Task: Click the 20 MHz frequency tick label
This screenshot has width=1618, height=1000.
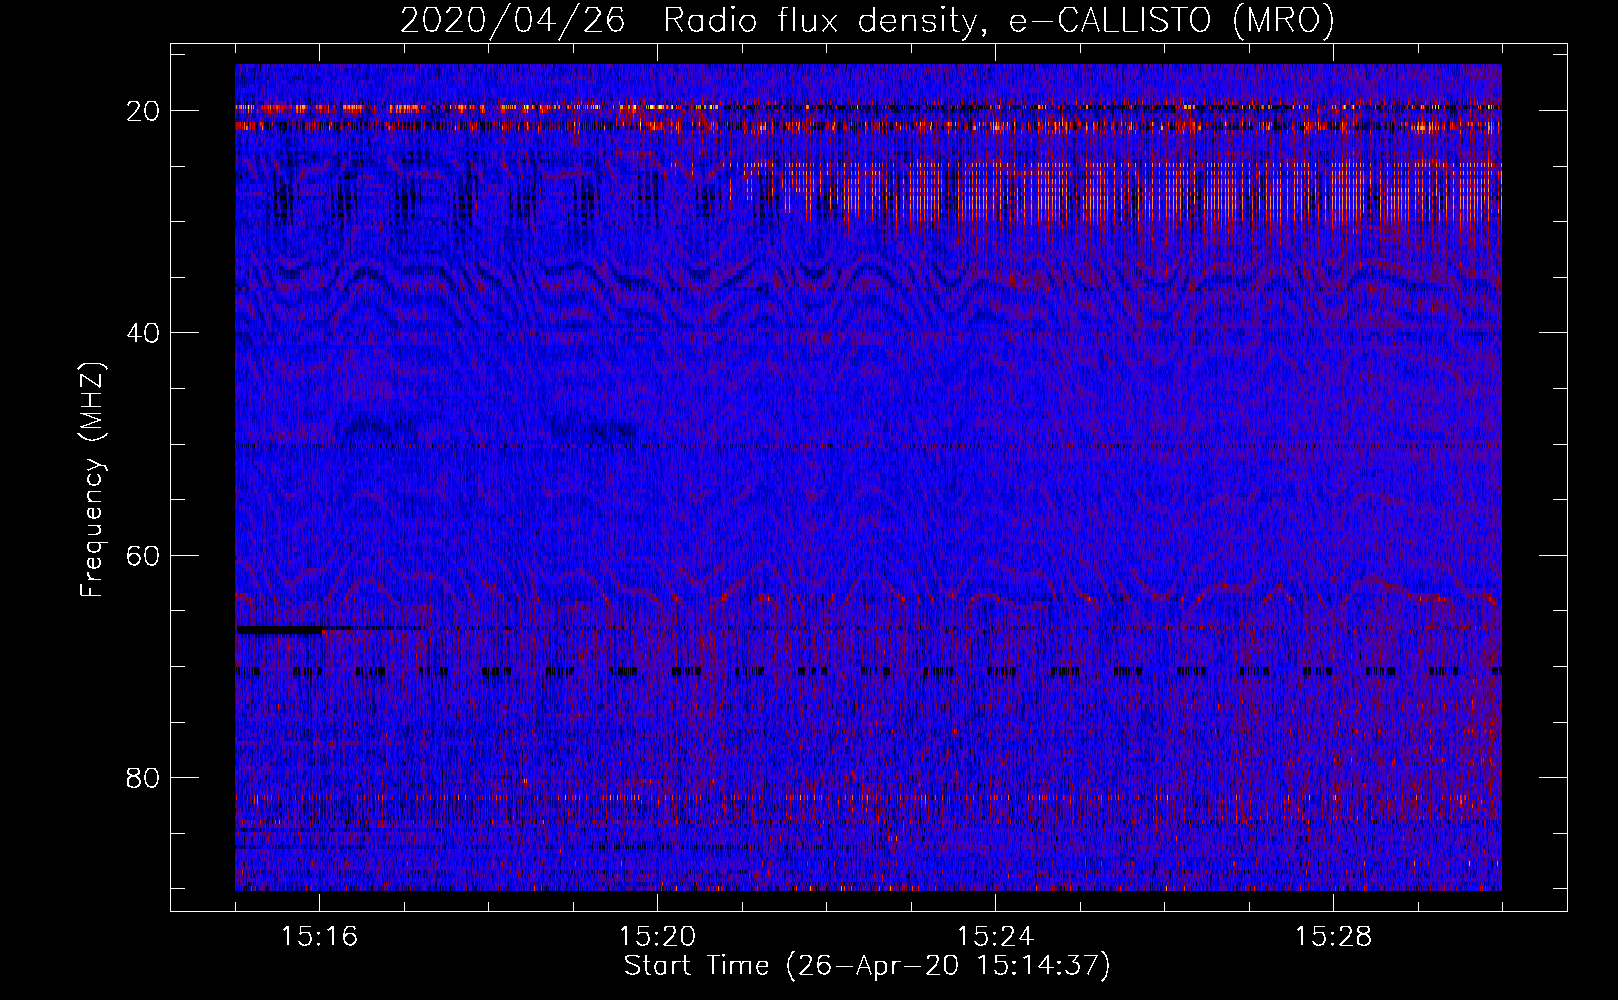Action: click(144, 110)
